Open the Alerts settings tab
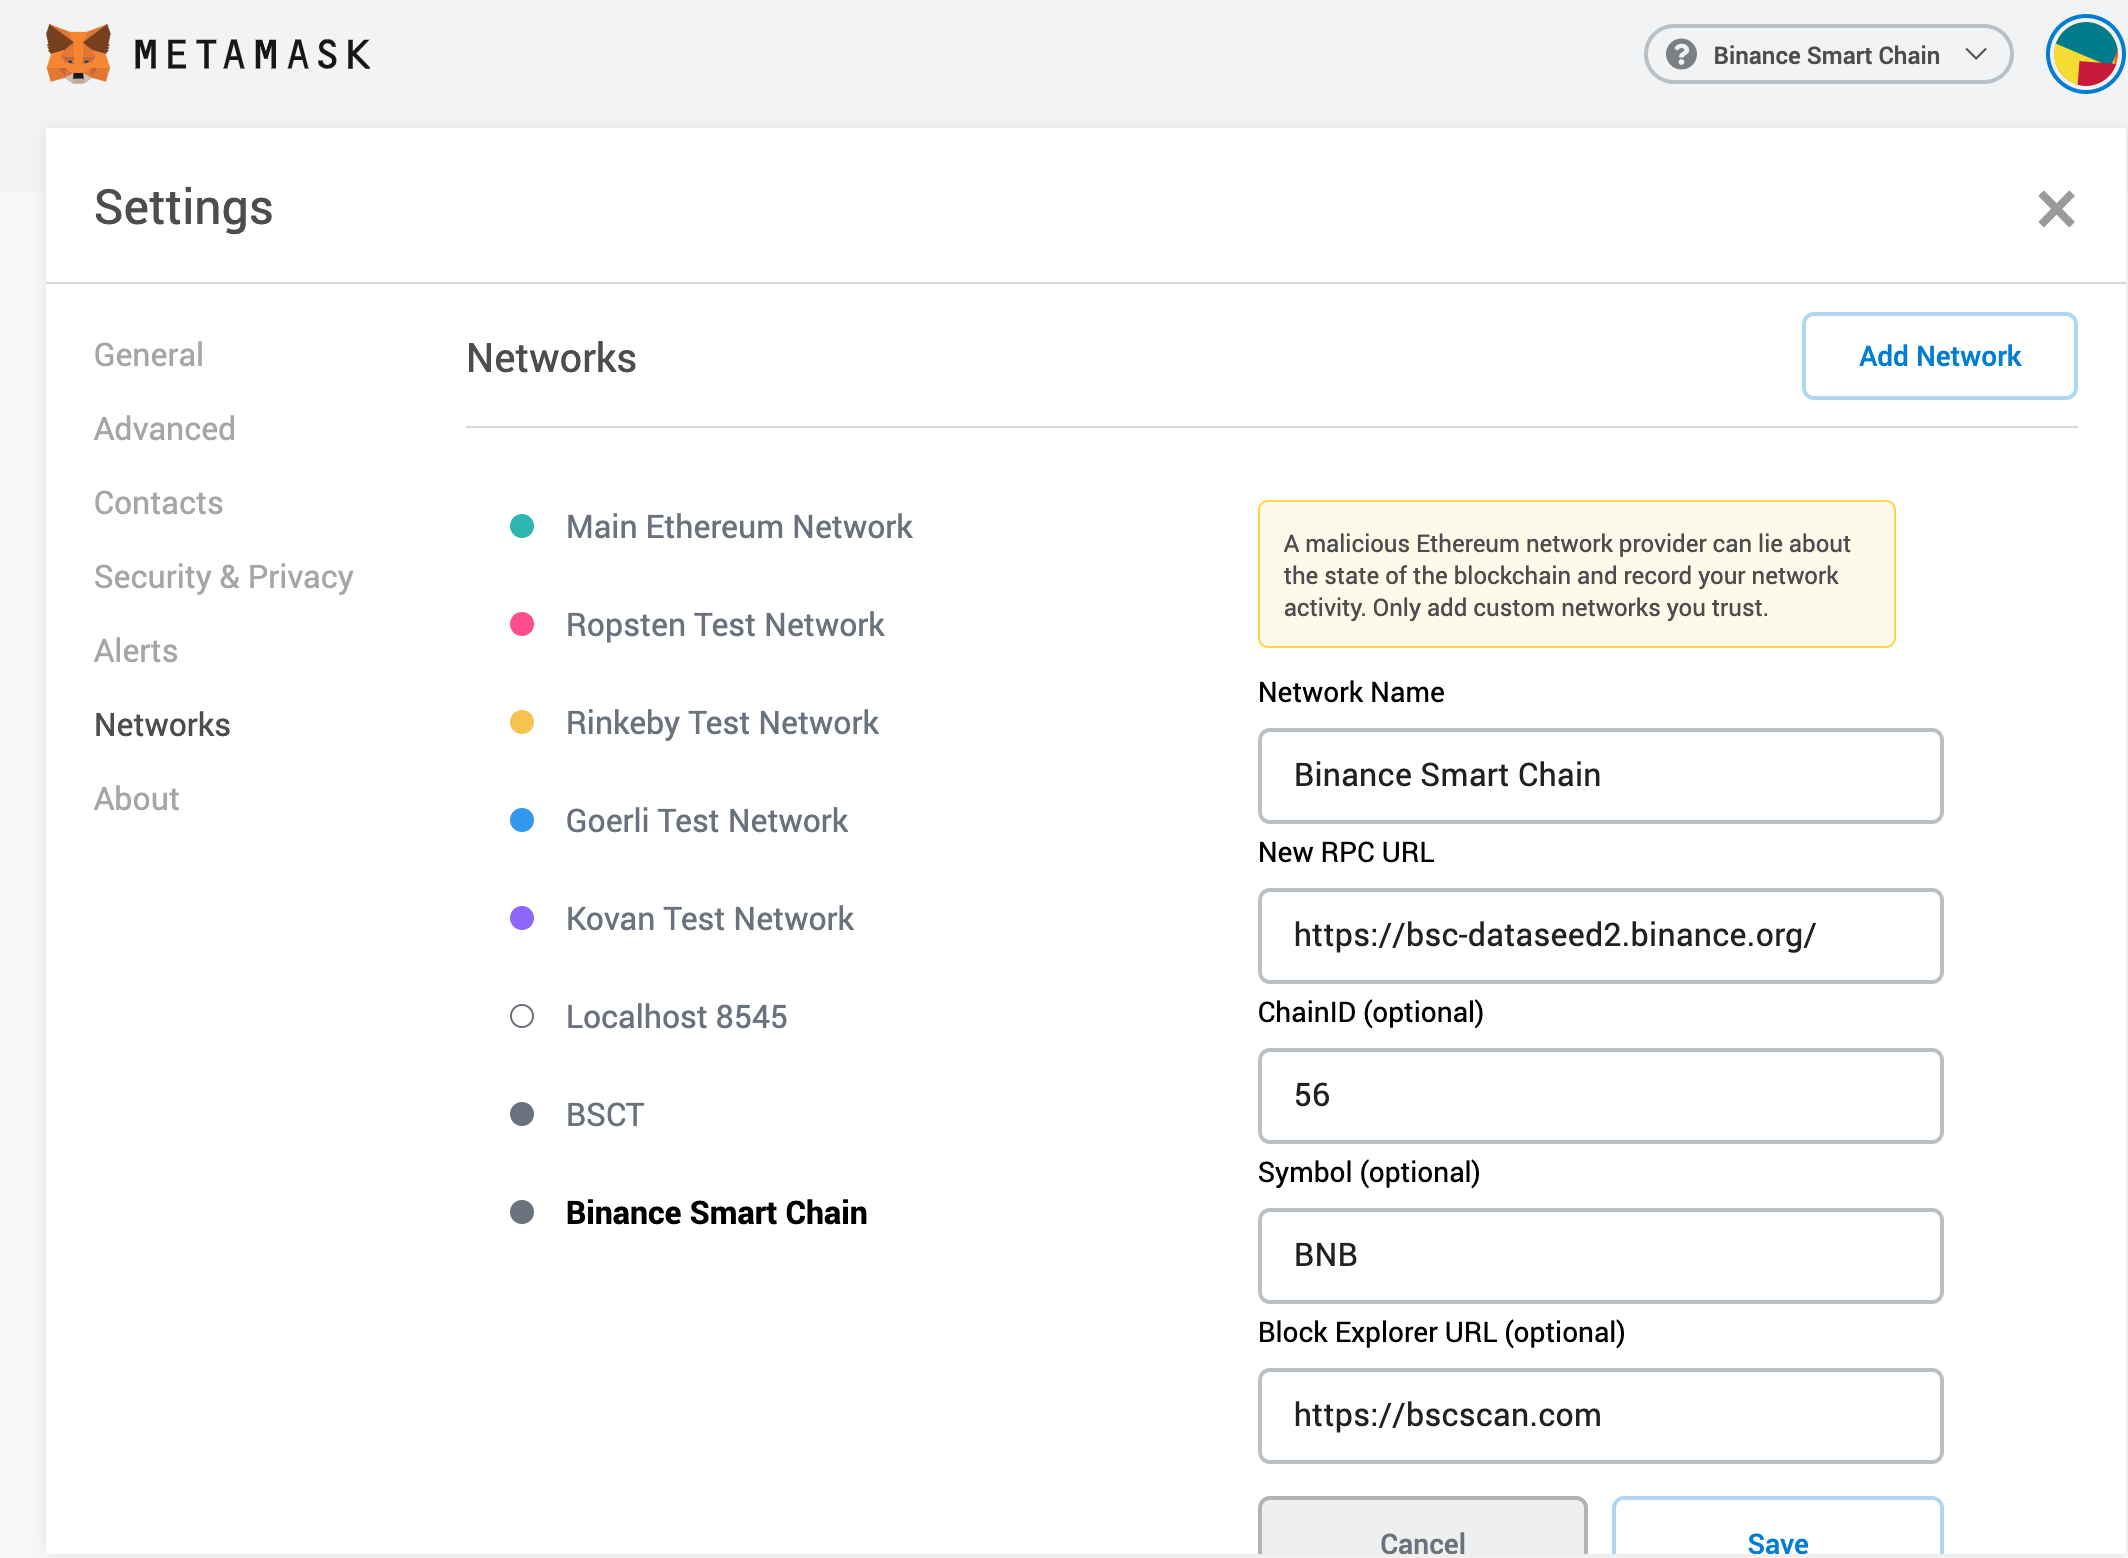This screenshot has width=2128, height=1558. pos(136,651)
